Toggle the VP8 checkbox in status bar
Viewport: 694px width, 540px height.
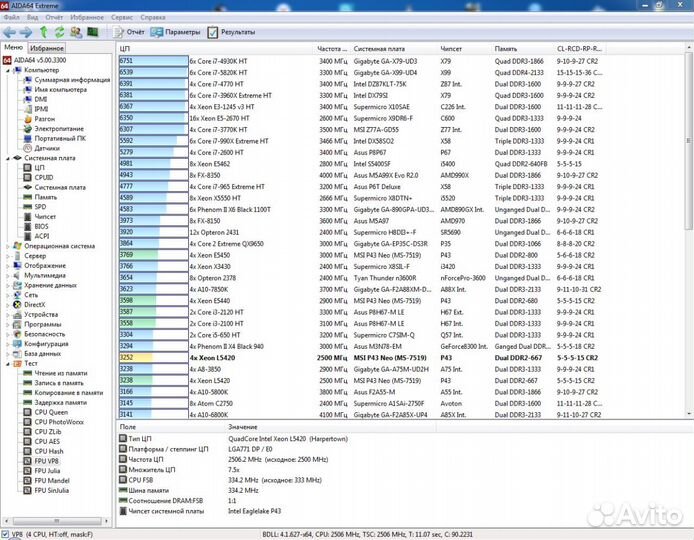[5, 534]
